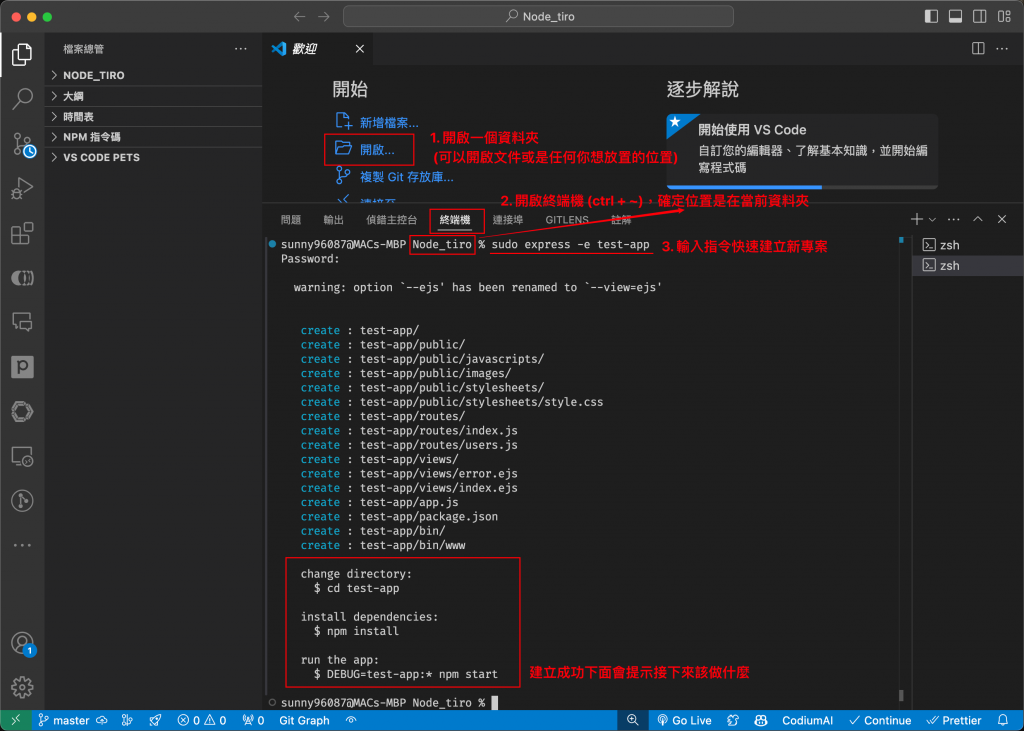Select the 終端機 terminal tab
The image size is (1024, 731).
click(x=455, y=220)
